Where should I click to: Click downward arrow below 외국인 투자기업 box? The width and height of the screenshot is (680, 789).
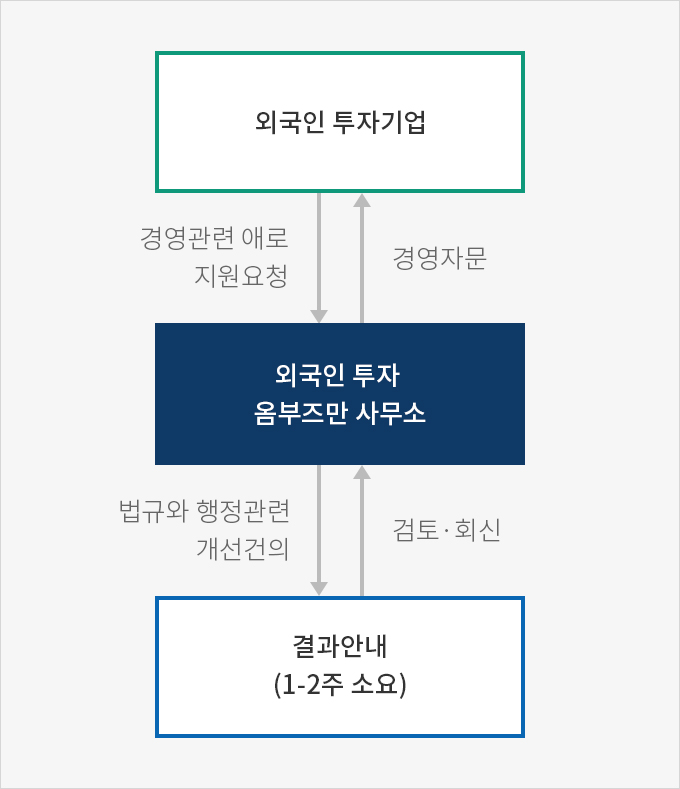click(319, 258)
